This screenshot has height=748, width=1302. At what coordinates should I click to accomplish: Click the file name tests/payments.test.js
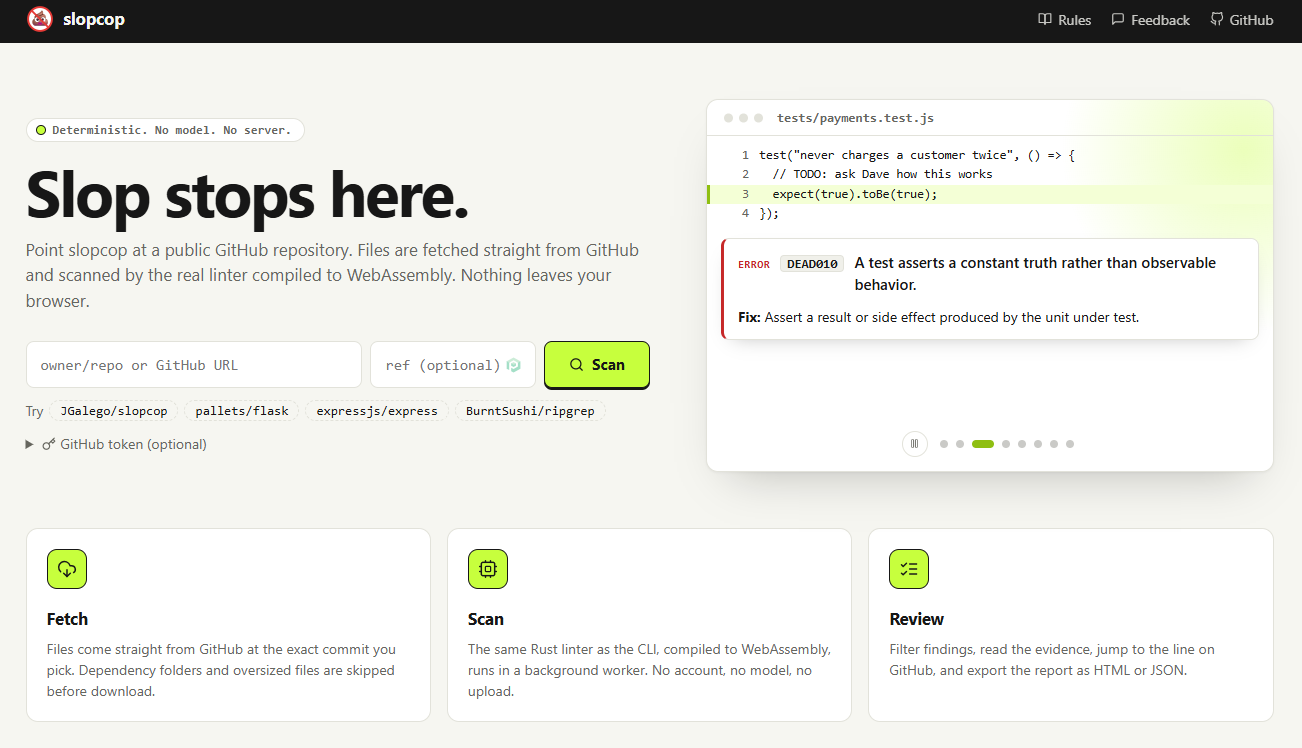click(x=856, y=118)
